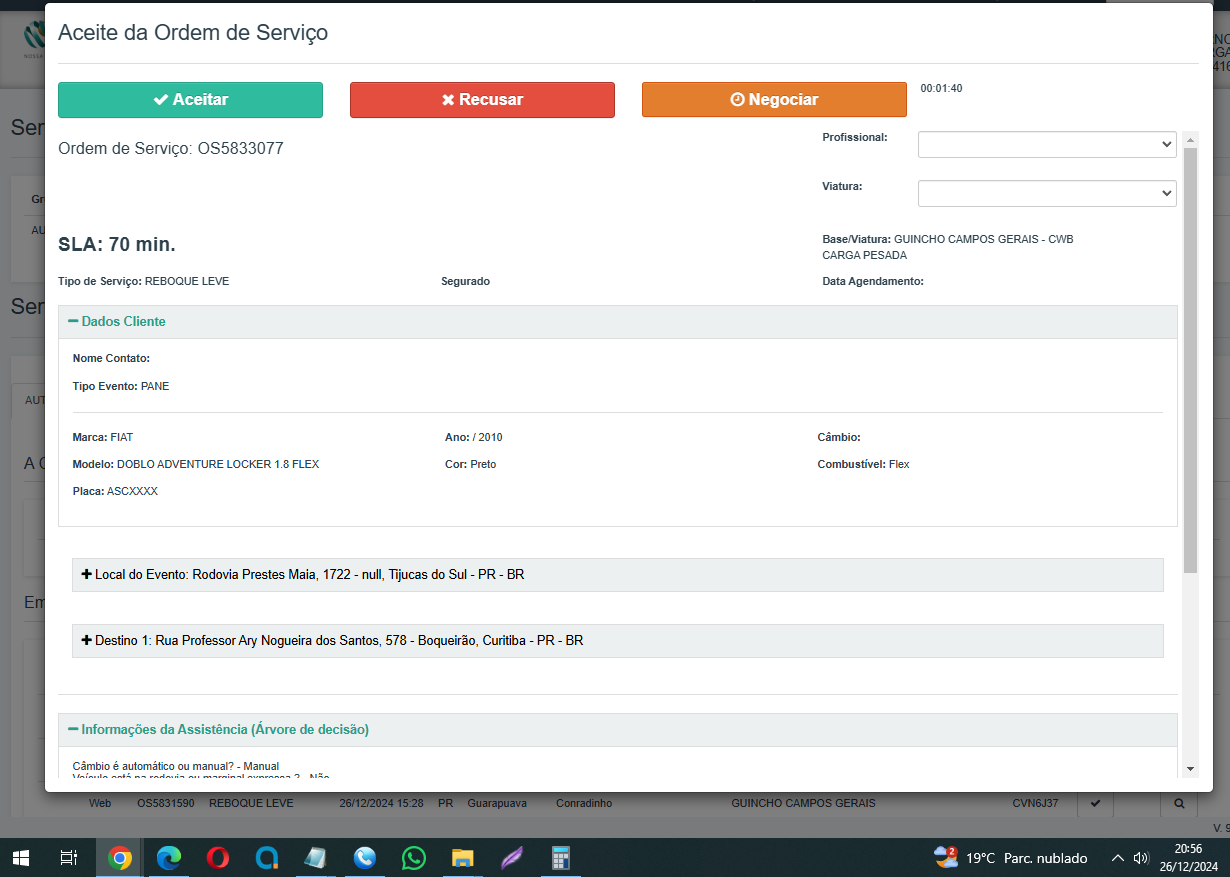Click the Data Agendamento label

873,282
